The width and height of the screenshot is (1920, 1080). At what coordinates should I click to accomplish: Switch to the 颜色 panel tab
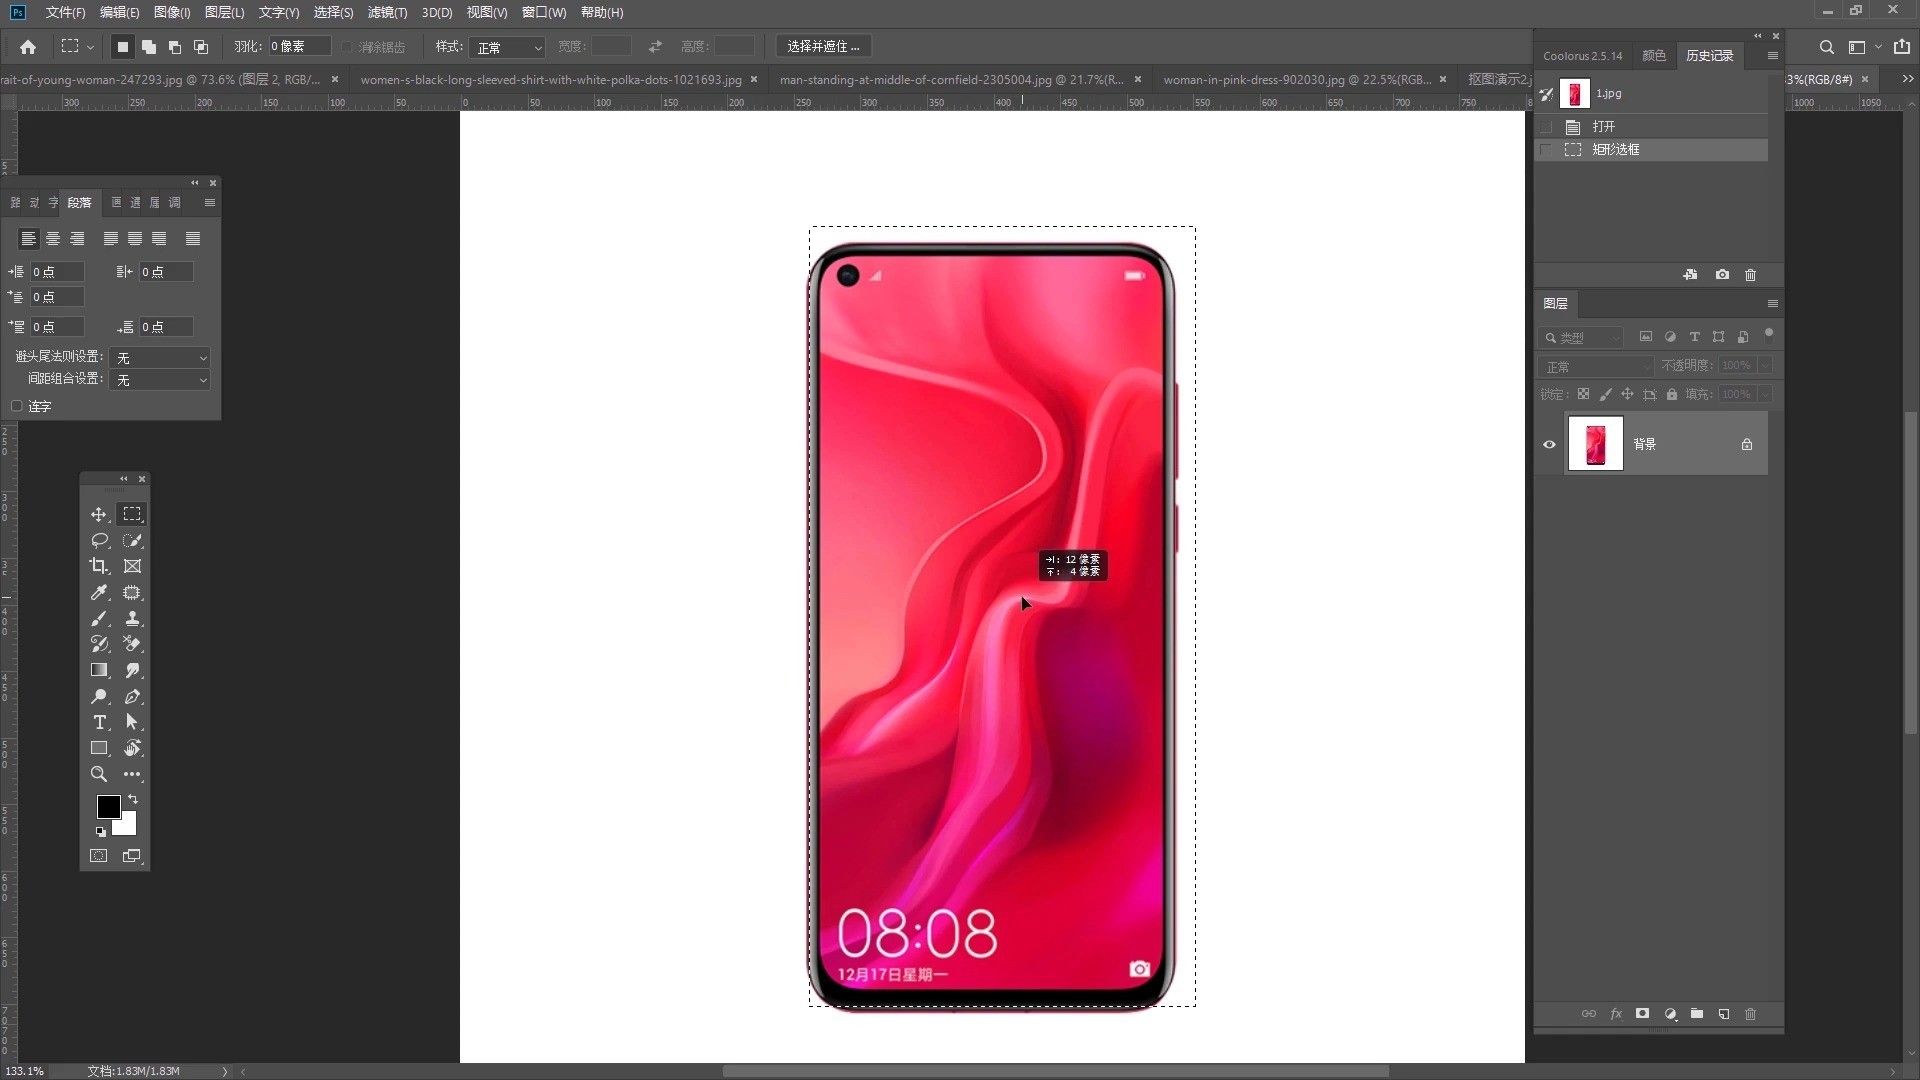click(x=1654, y=56)
